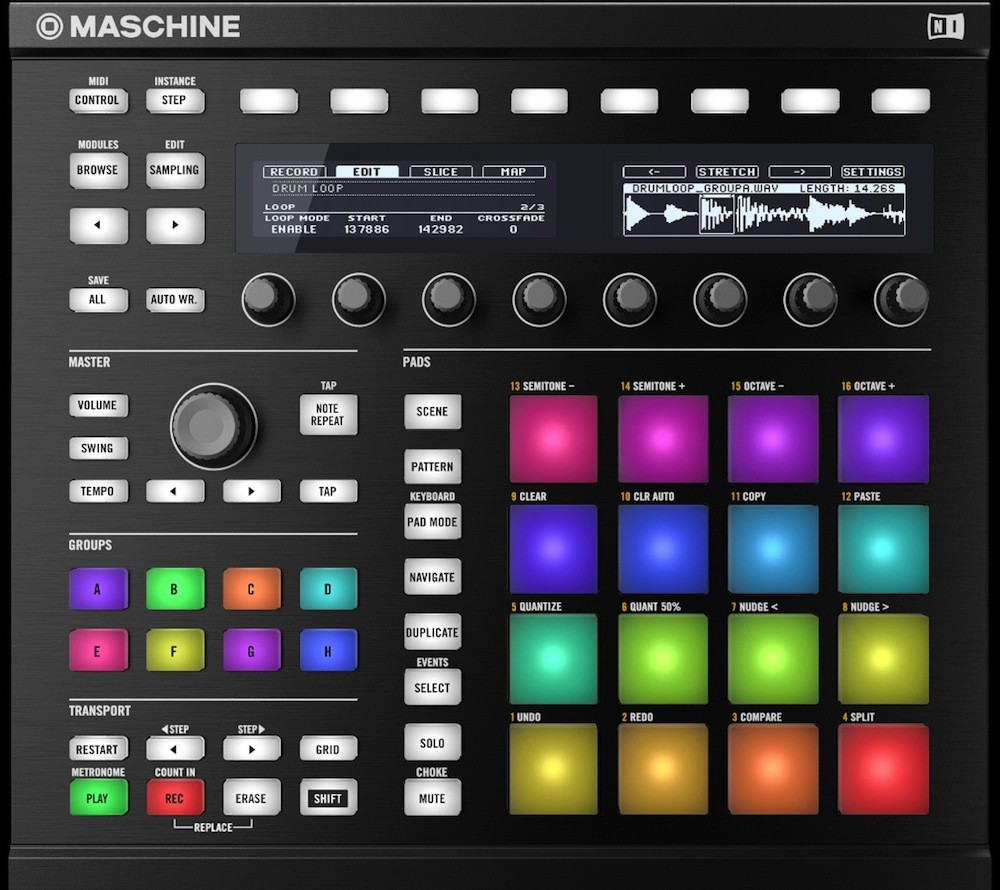Image resolution: width=1000 pixels, height=890 pixels.
Task: Click the NAVIGATE button
Action: tap(432, 577)
